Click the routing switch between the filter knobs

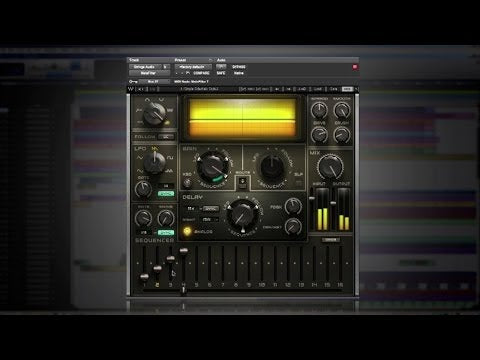click(x=243, y=182)
